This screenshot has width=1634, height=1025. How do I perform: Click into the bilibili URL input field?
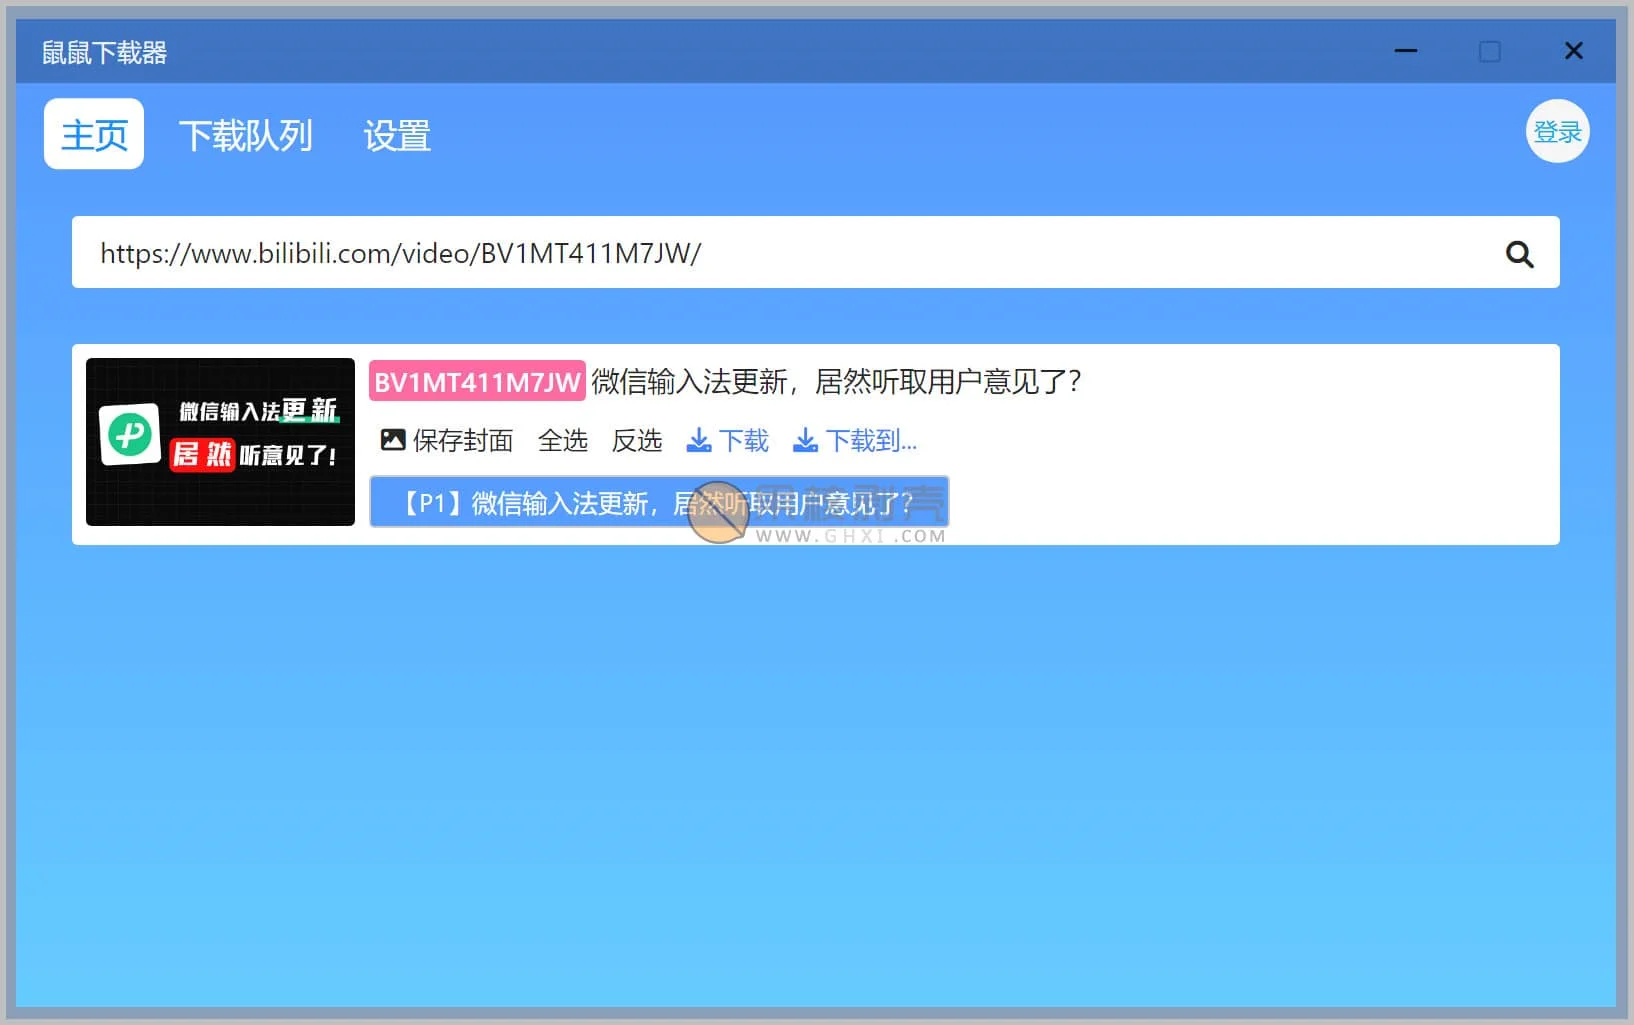click(x=780, y=253)
